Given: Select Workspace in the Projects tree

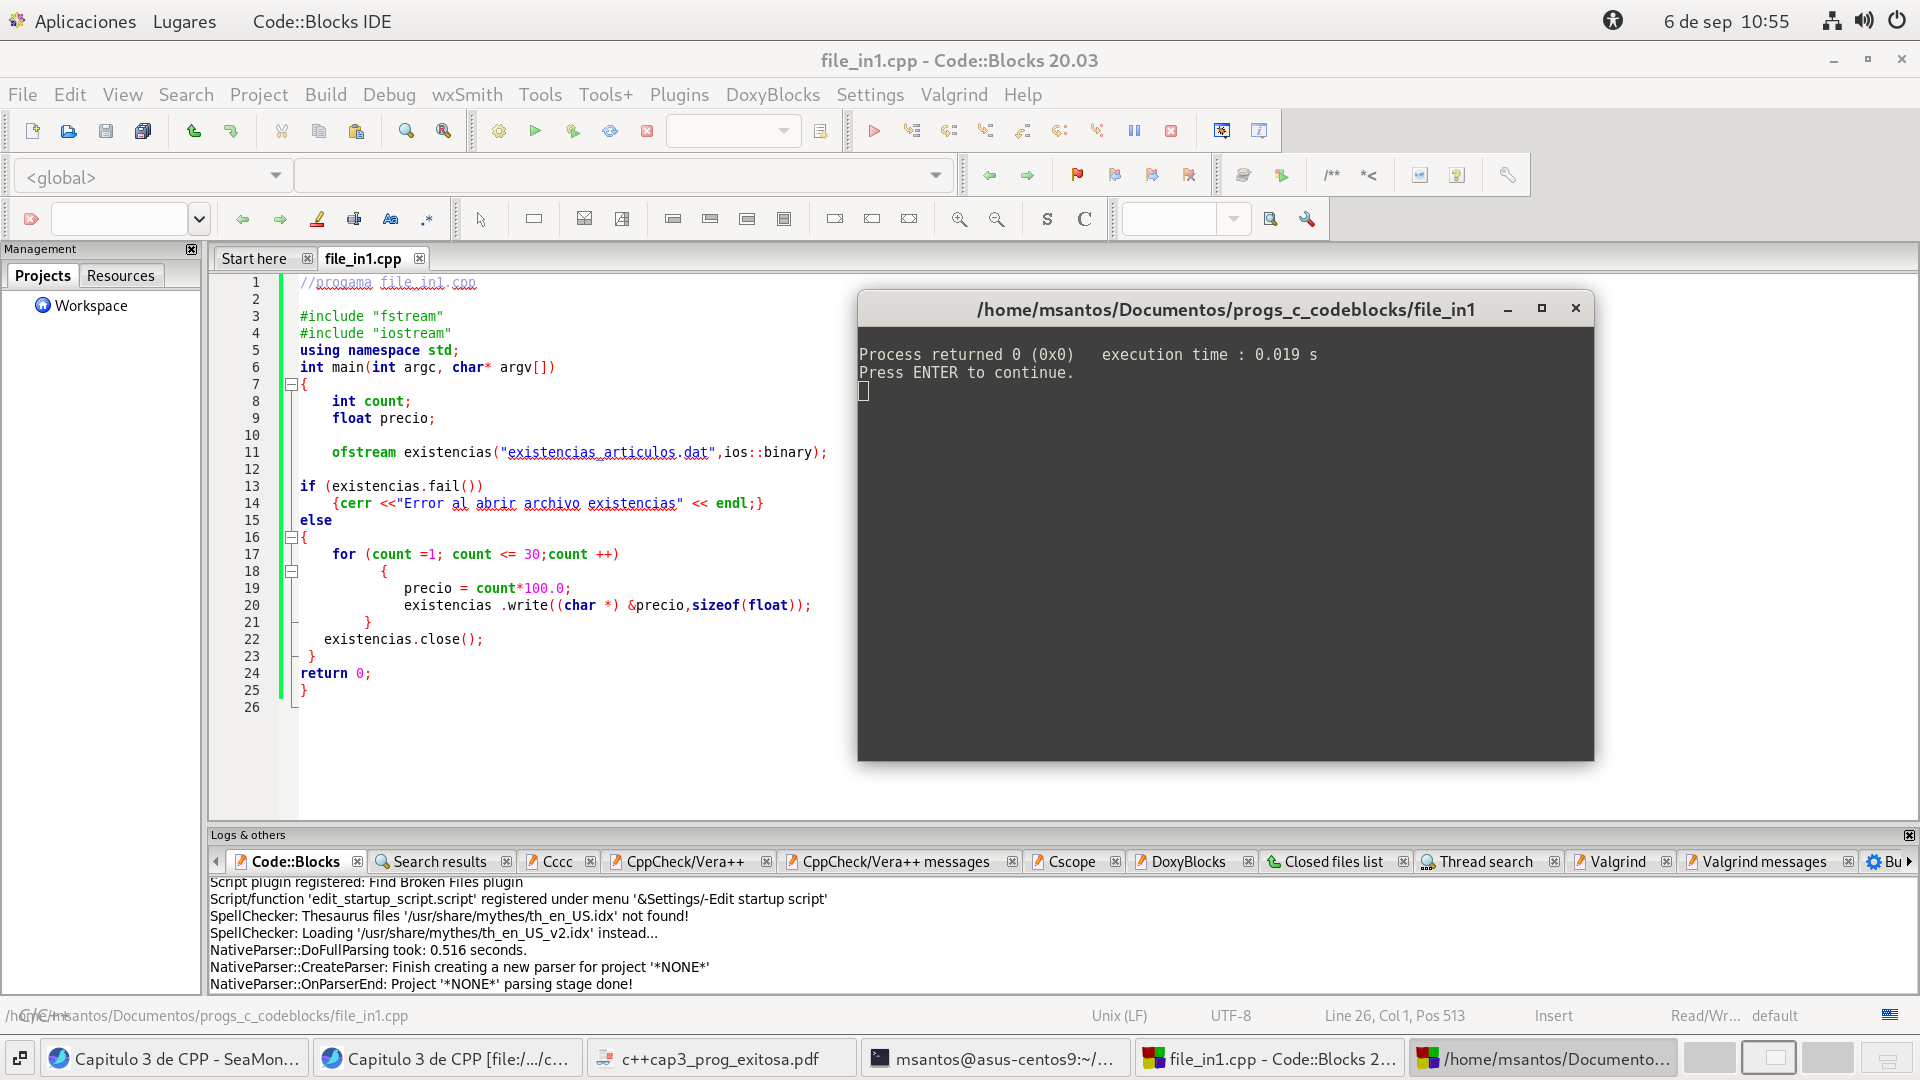Looking at the screenshot, I should [x=90, y=305].
